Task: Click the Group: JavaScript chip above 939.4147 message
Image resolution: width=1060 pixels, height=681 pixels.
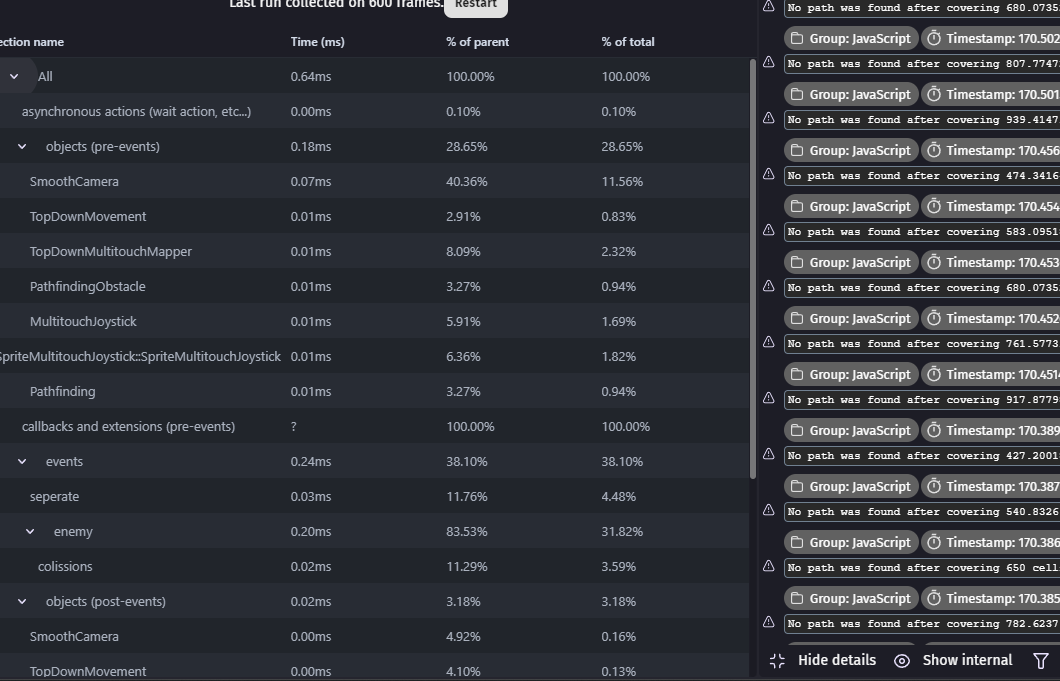Action: (850, 94)
